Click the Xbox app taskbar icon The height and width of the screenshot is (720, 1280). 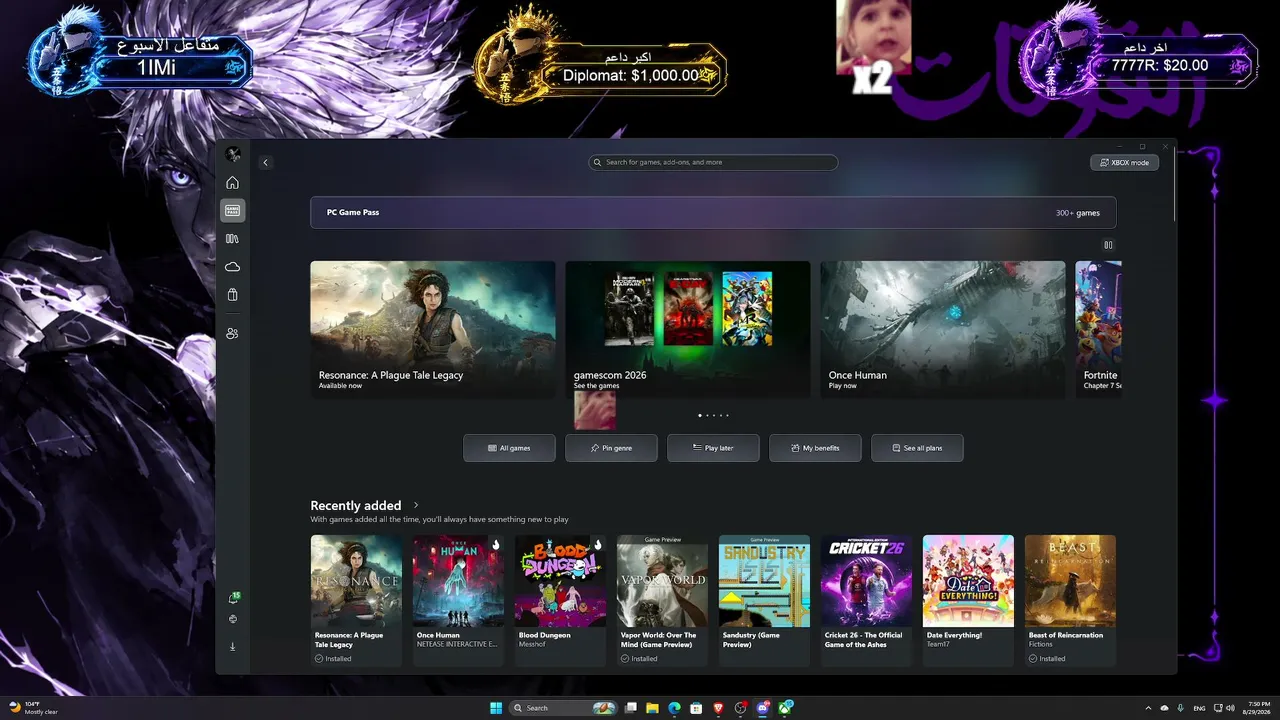(786, 708)
